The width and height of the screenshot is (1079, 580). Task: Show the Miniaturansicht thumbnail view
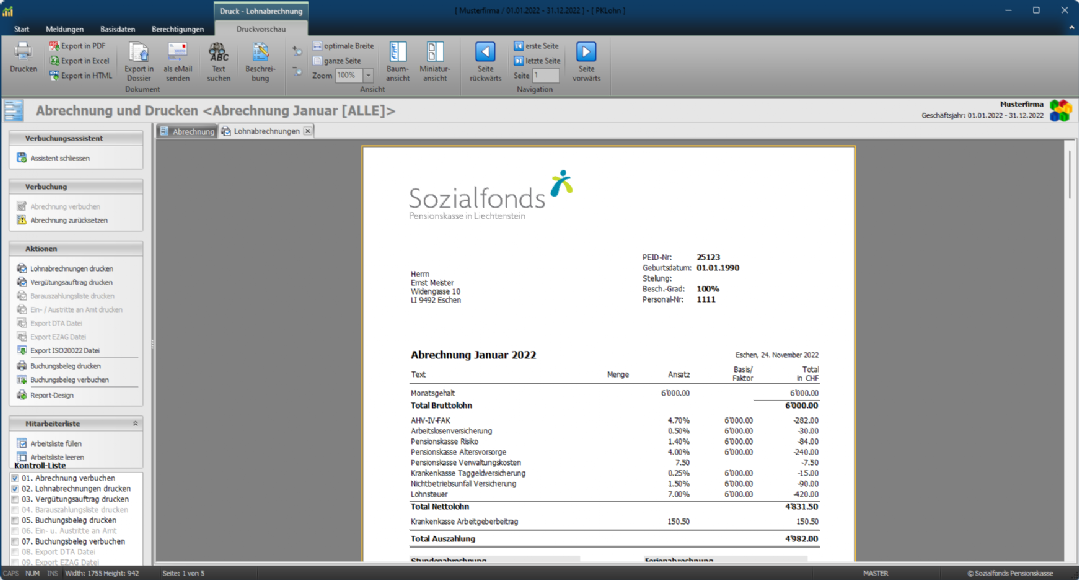point(435,53)
